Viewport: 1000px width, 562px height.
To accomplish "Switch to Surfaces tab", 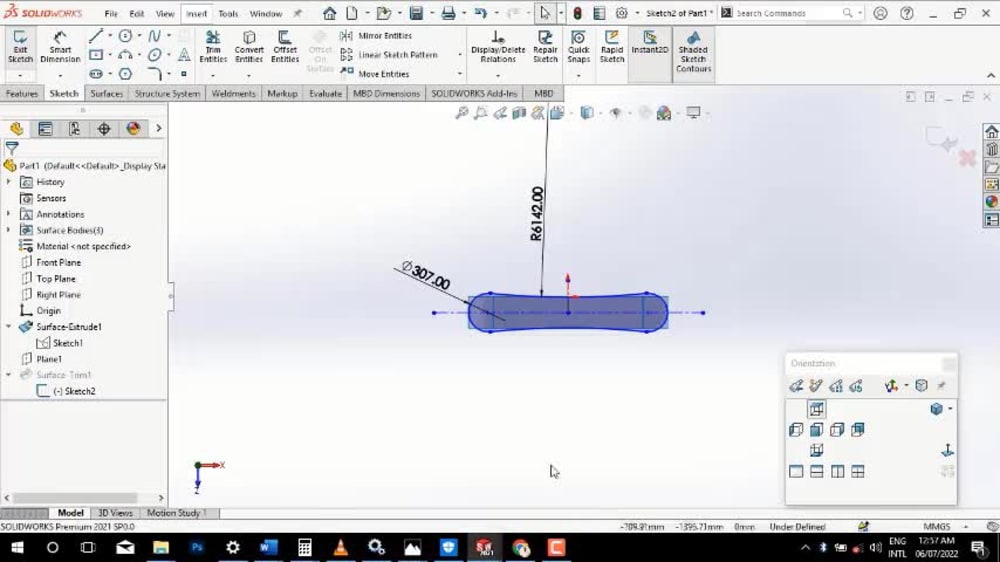I will pyautogui.click(x=107, y=94).
